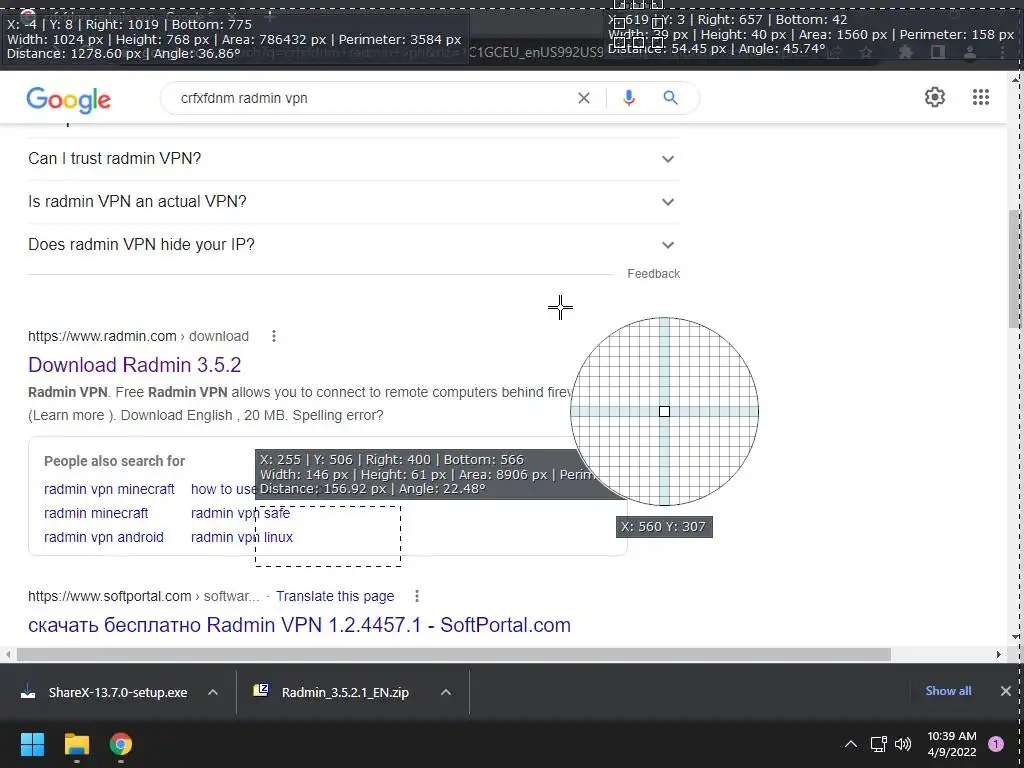Image resolution: width=1024 pixels, height=768 pixels.
Task: Open Google settings gear
Action: click(935, 97)
